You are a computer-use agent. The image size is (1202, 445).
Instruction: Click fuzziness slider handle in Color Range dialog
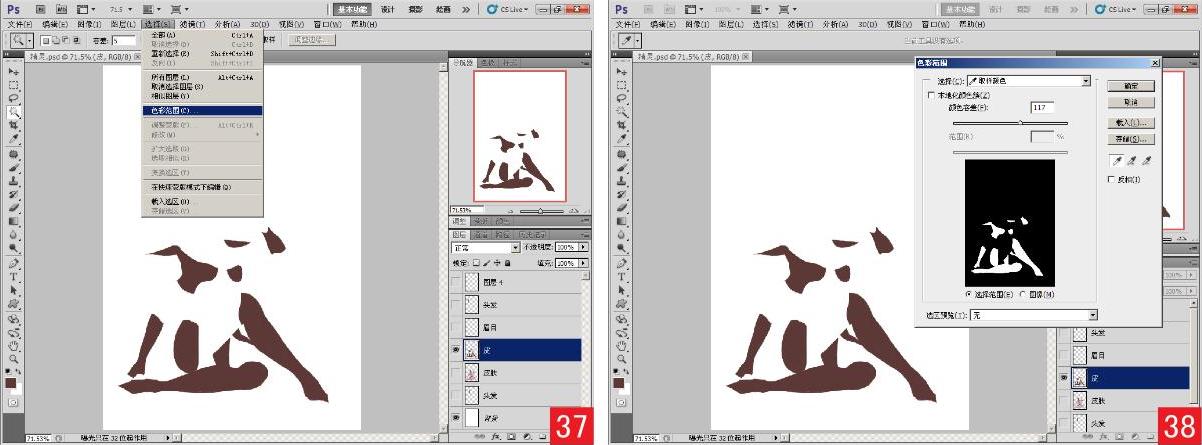click(x=1020, y=122)
